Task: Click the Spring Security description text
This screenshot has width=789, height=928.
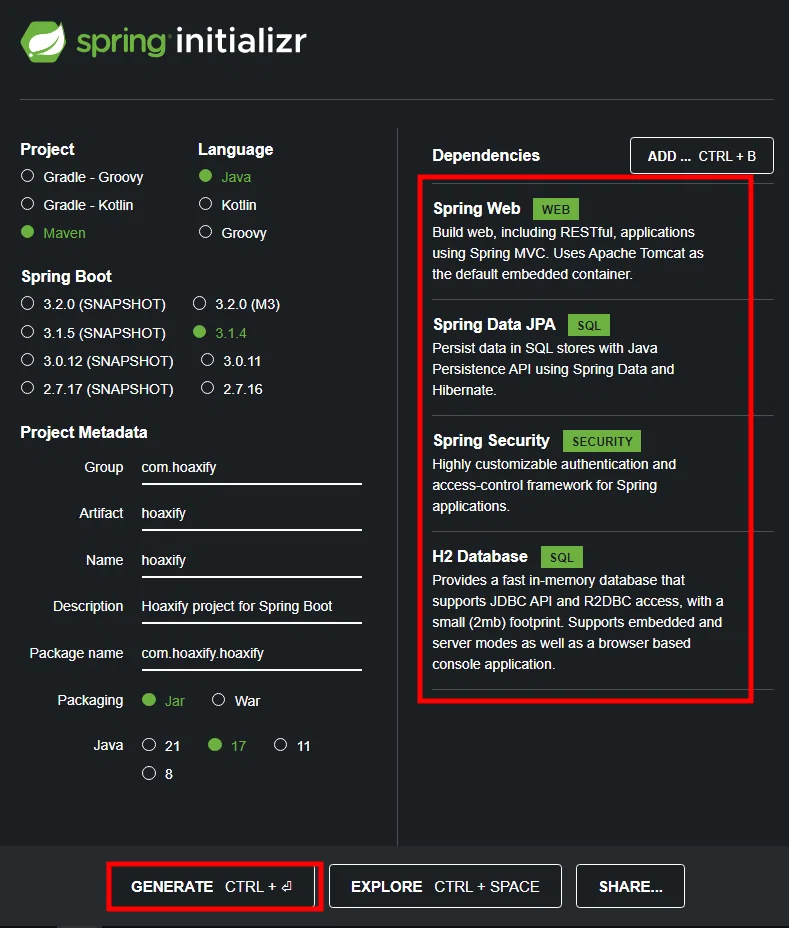Action: click(x=554, y=485)
